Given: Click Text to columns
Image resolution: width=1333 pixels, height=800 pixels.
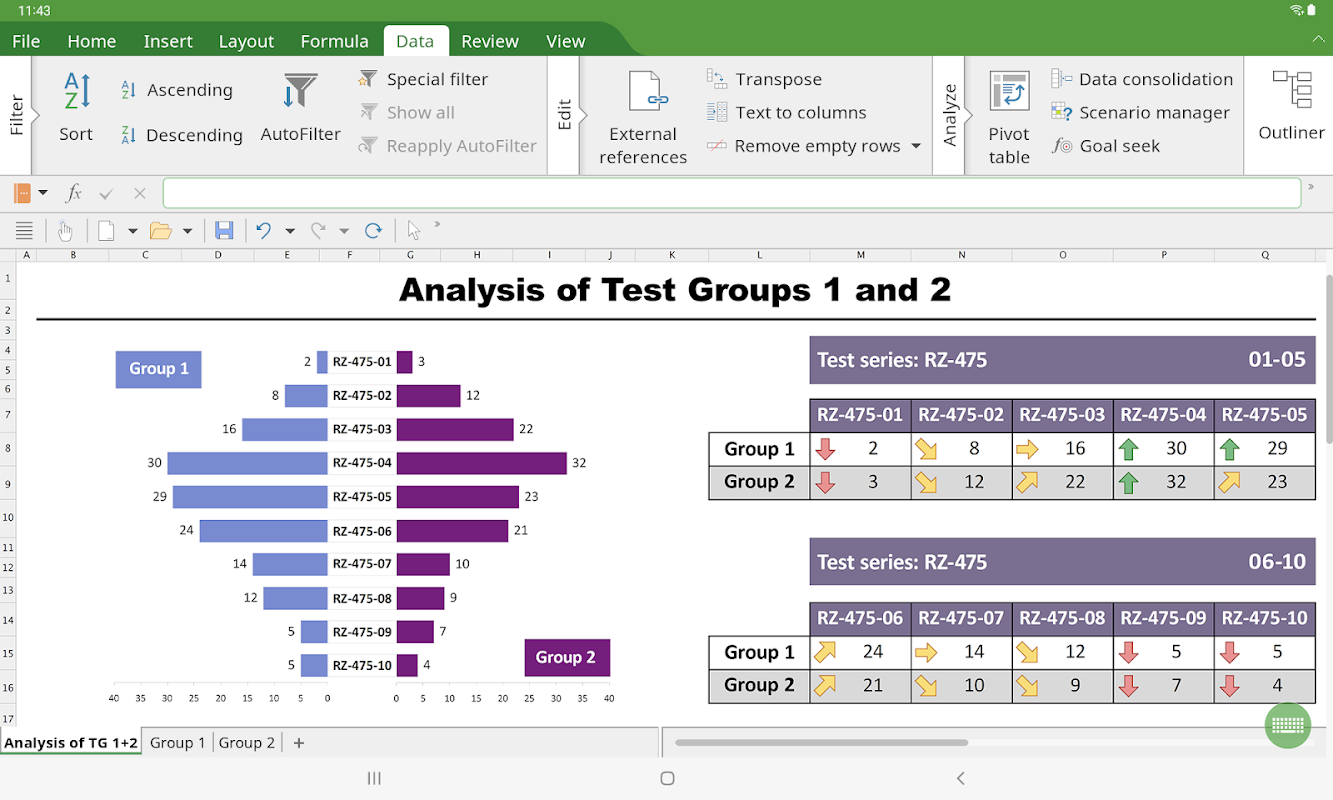Looking at the screenshot, I should pos(800,112).
